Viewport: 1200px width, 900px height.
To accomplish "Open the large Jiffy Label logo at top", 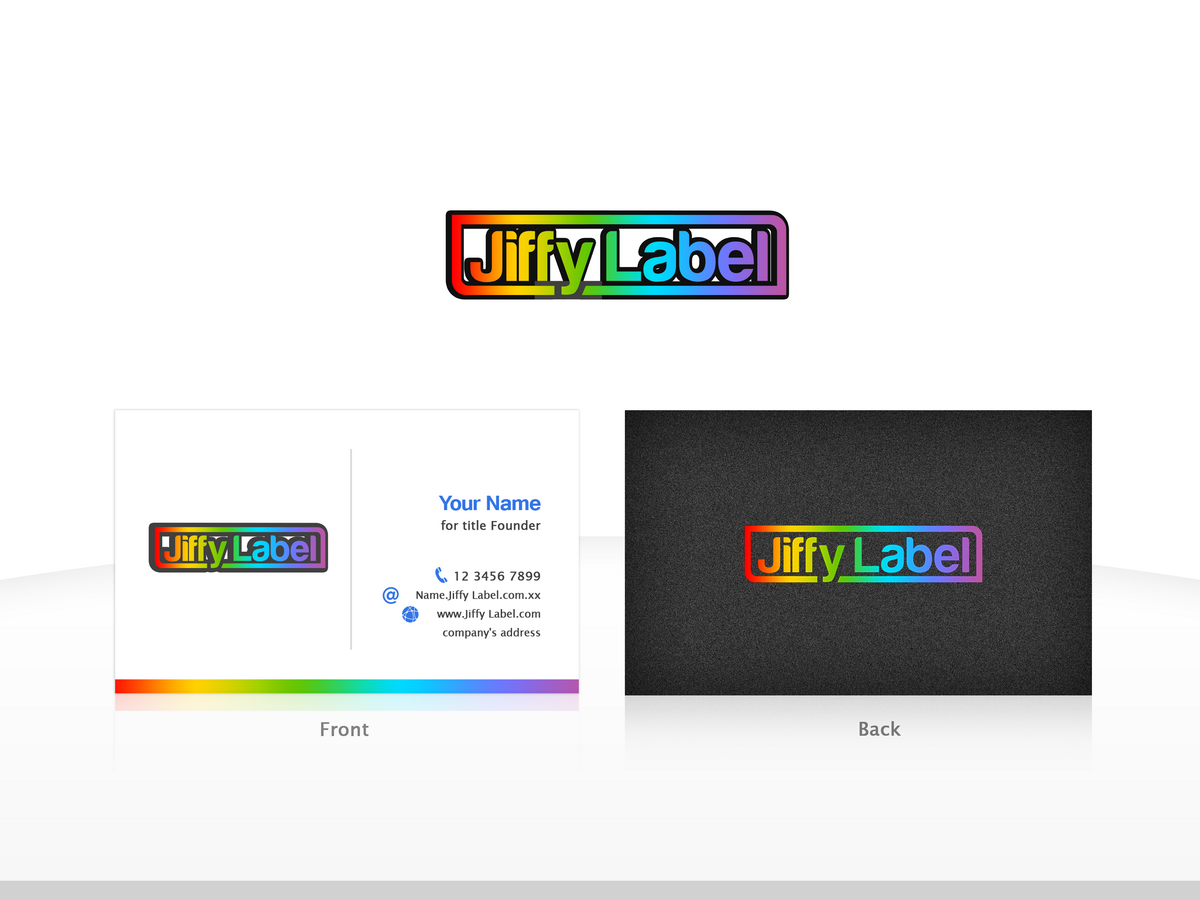I will point(616,255).
